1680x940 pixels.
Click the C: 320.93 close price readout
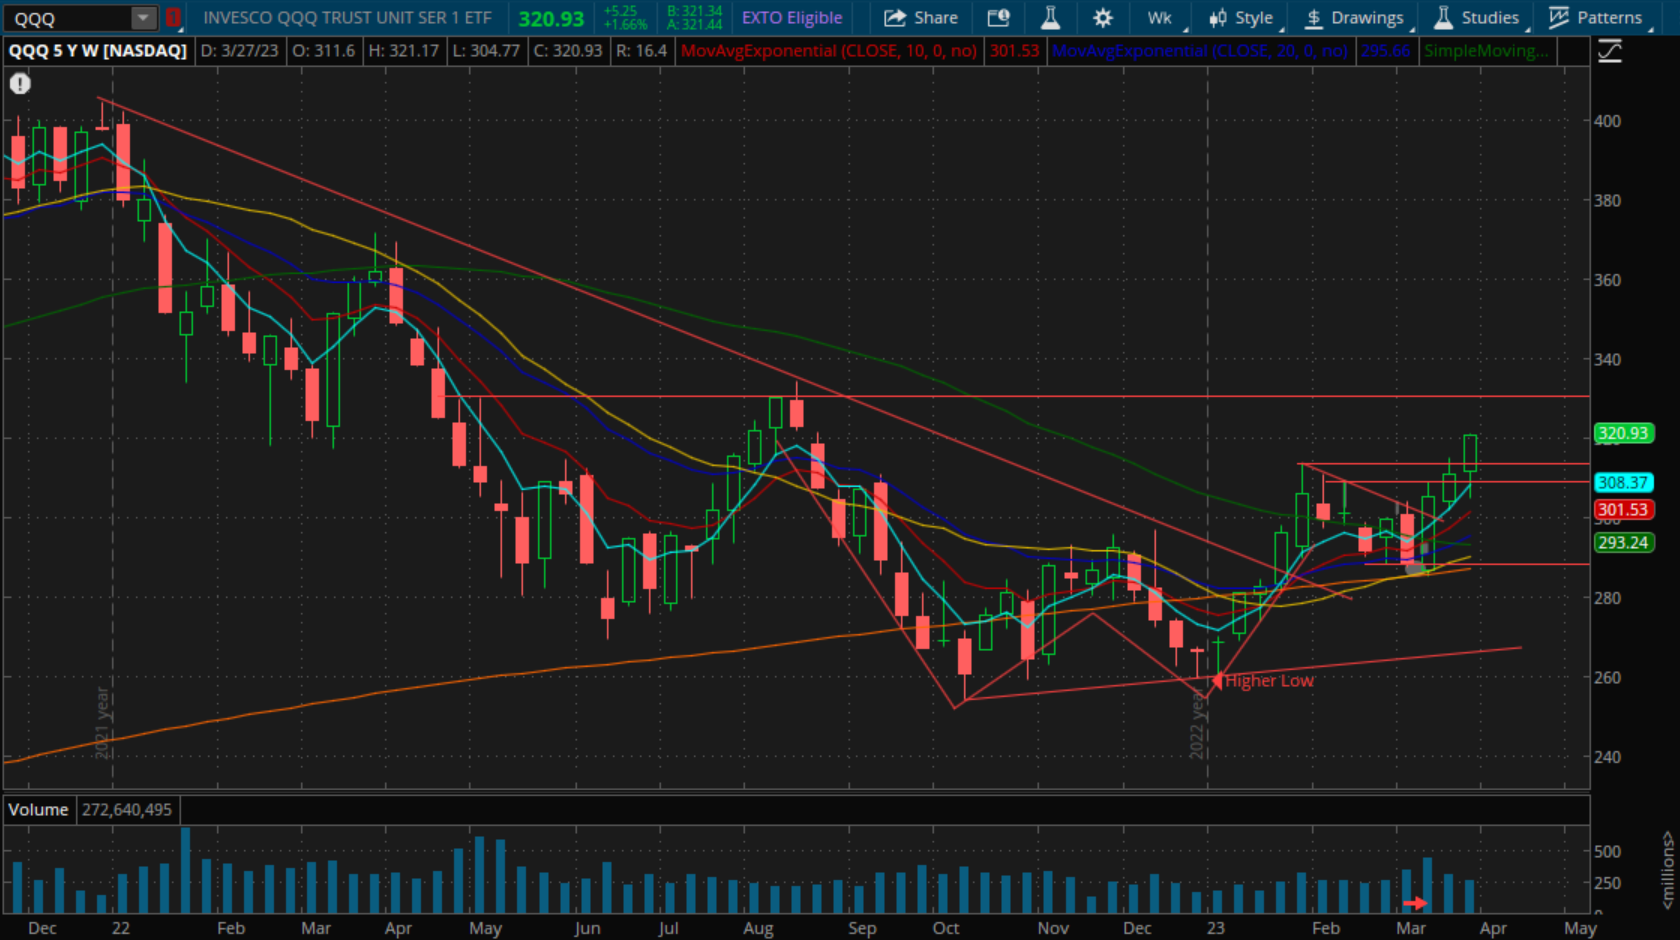568,51
